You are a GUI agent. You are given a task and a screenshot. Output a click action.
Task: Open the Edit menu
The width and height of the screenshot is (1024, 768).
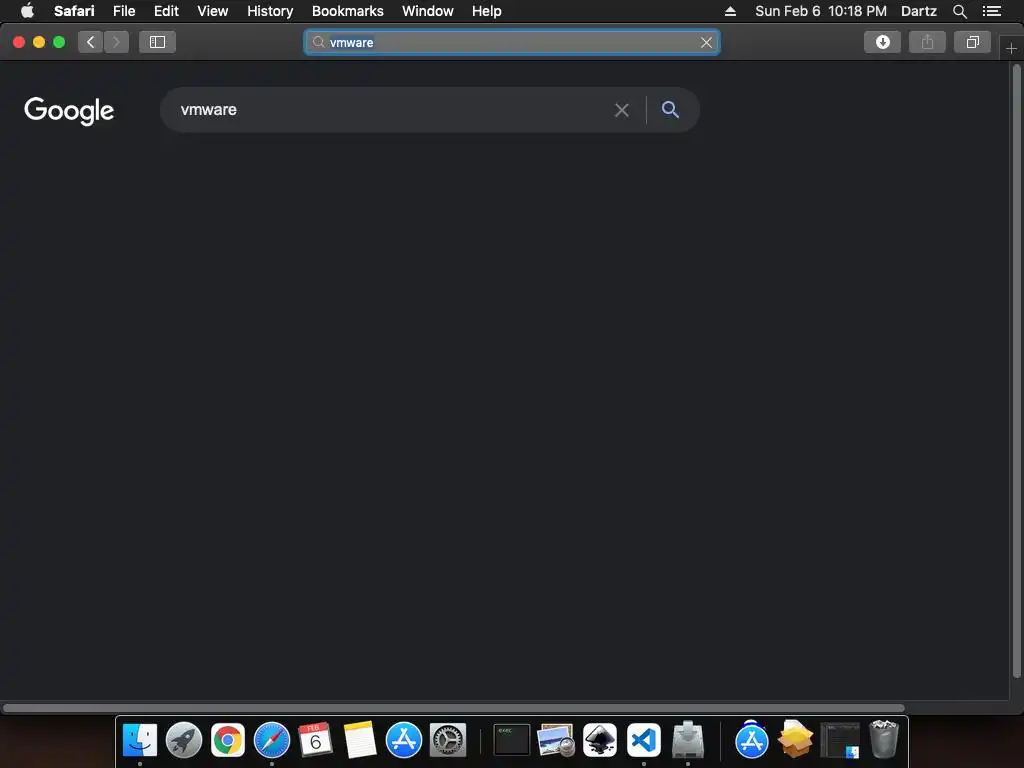(166, 11)
